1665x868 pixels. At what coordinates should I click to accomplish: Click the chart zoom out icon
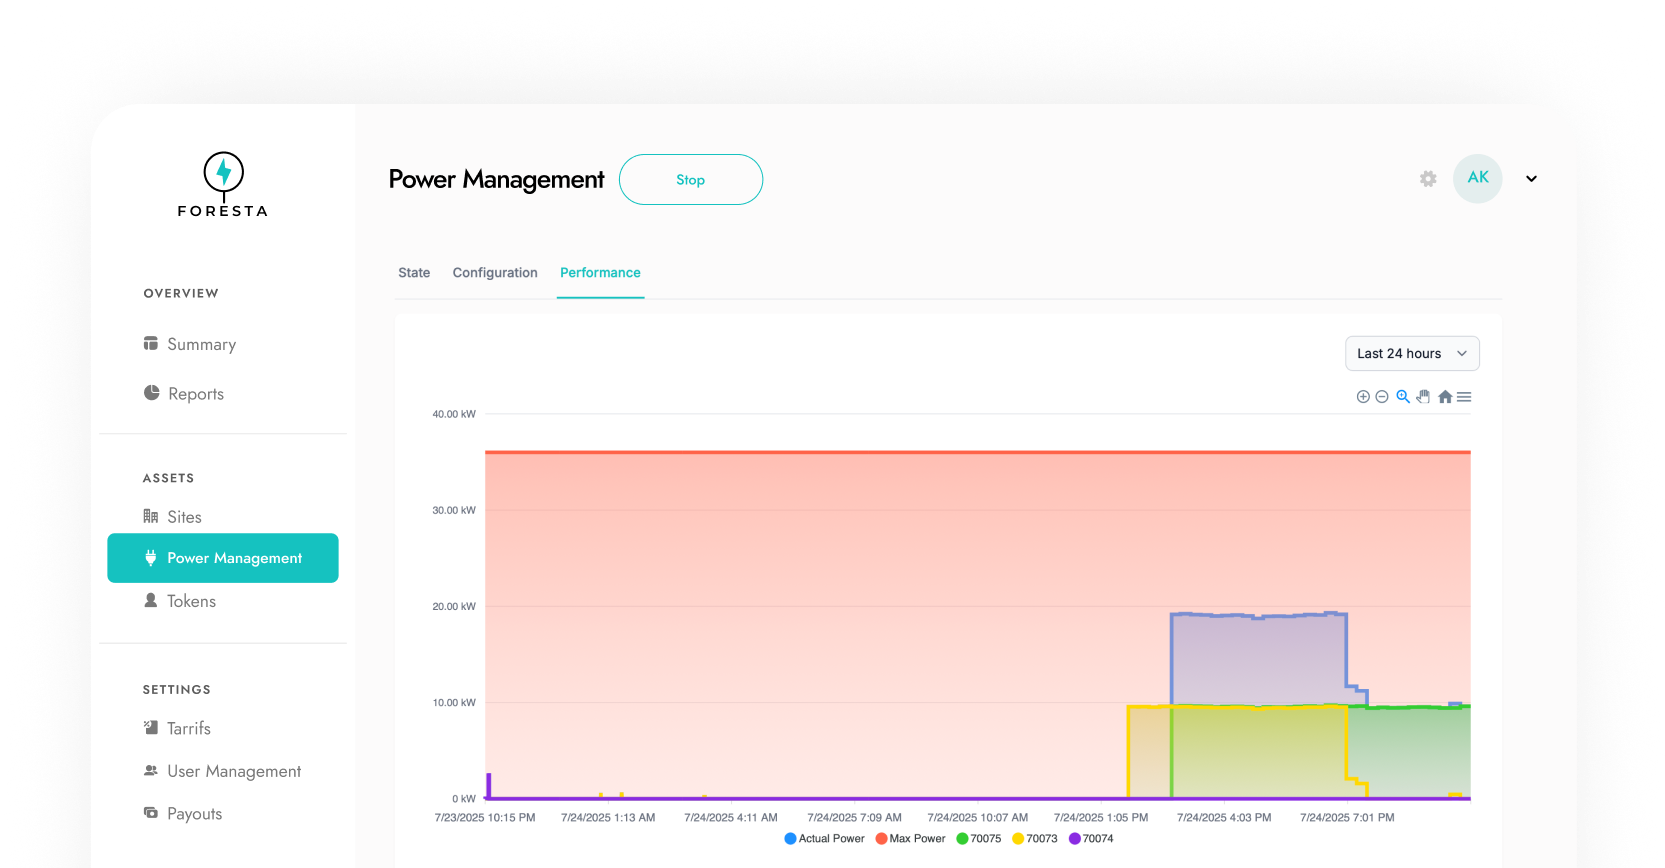tap(1382, 397)
